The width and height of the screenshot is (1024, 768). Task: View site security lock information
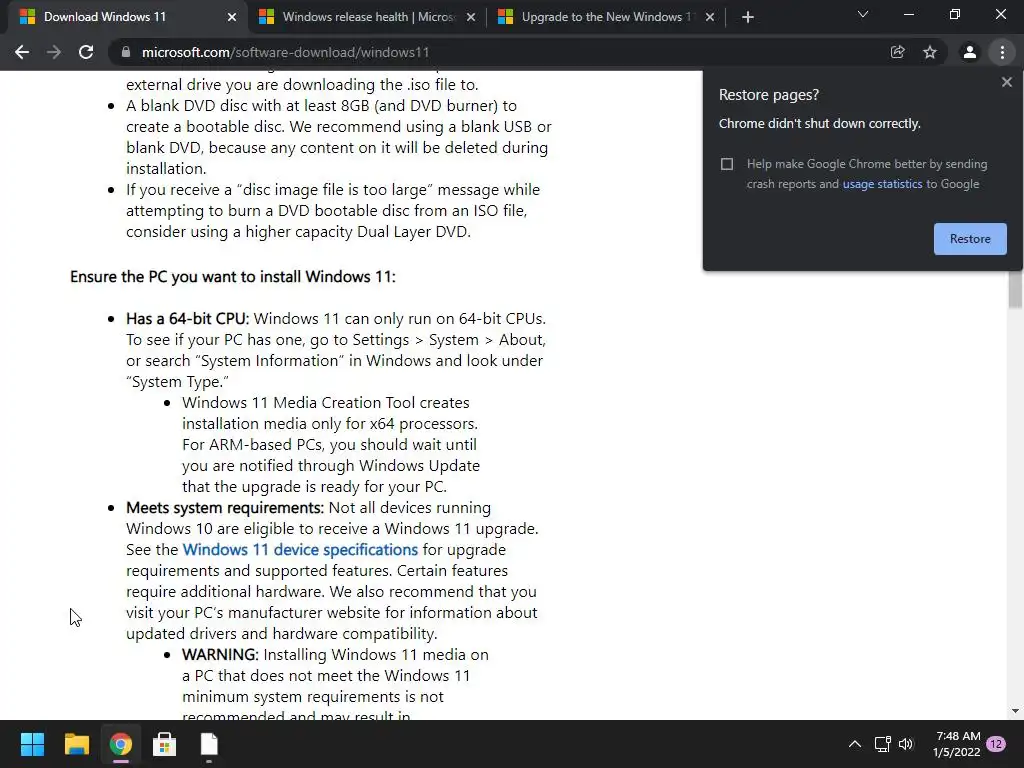point(126,52)
